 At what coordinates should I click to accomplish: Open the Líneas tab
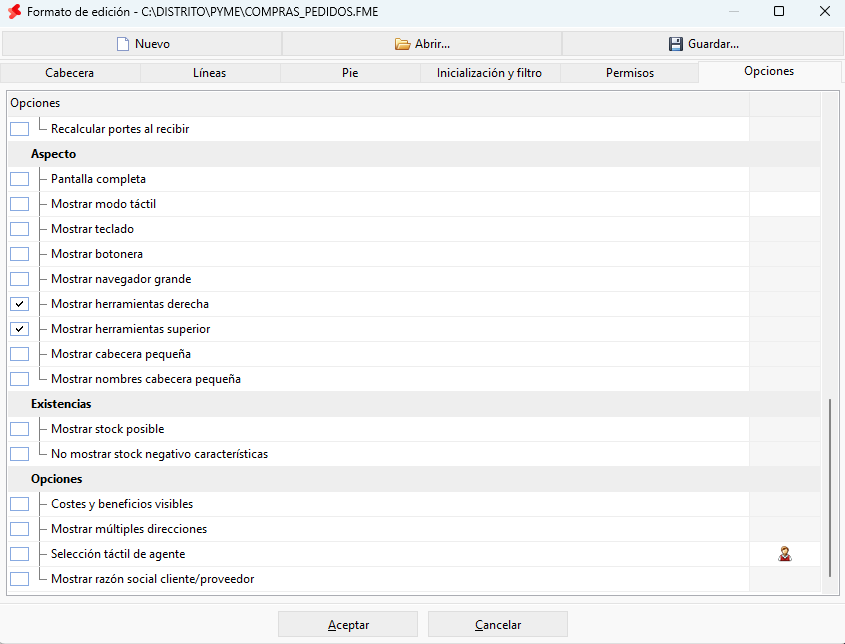point(210,73)
